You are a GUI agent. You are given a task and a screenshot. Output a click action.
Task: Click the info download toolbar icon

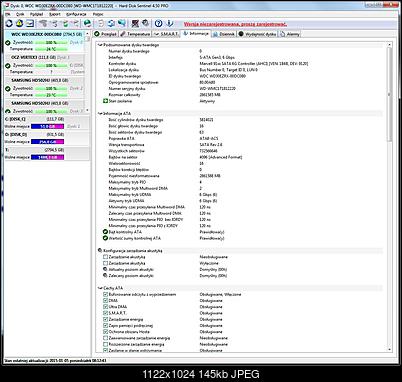tap(170, 23)
